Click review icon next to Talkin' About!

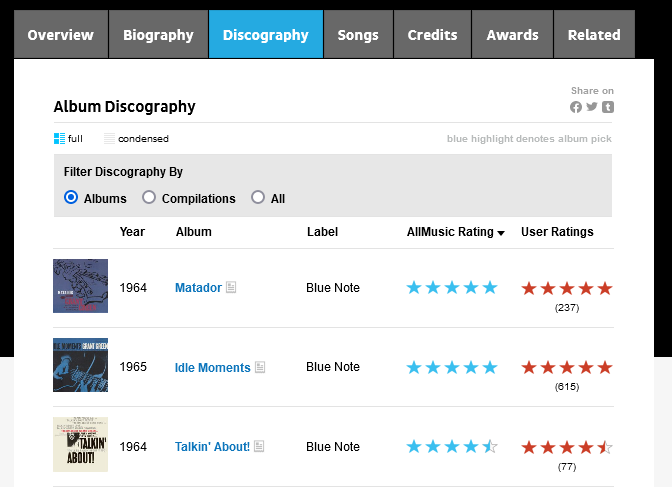click(x=259, y=446)
